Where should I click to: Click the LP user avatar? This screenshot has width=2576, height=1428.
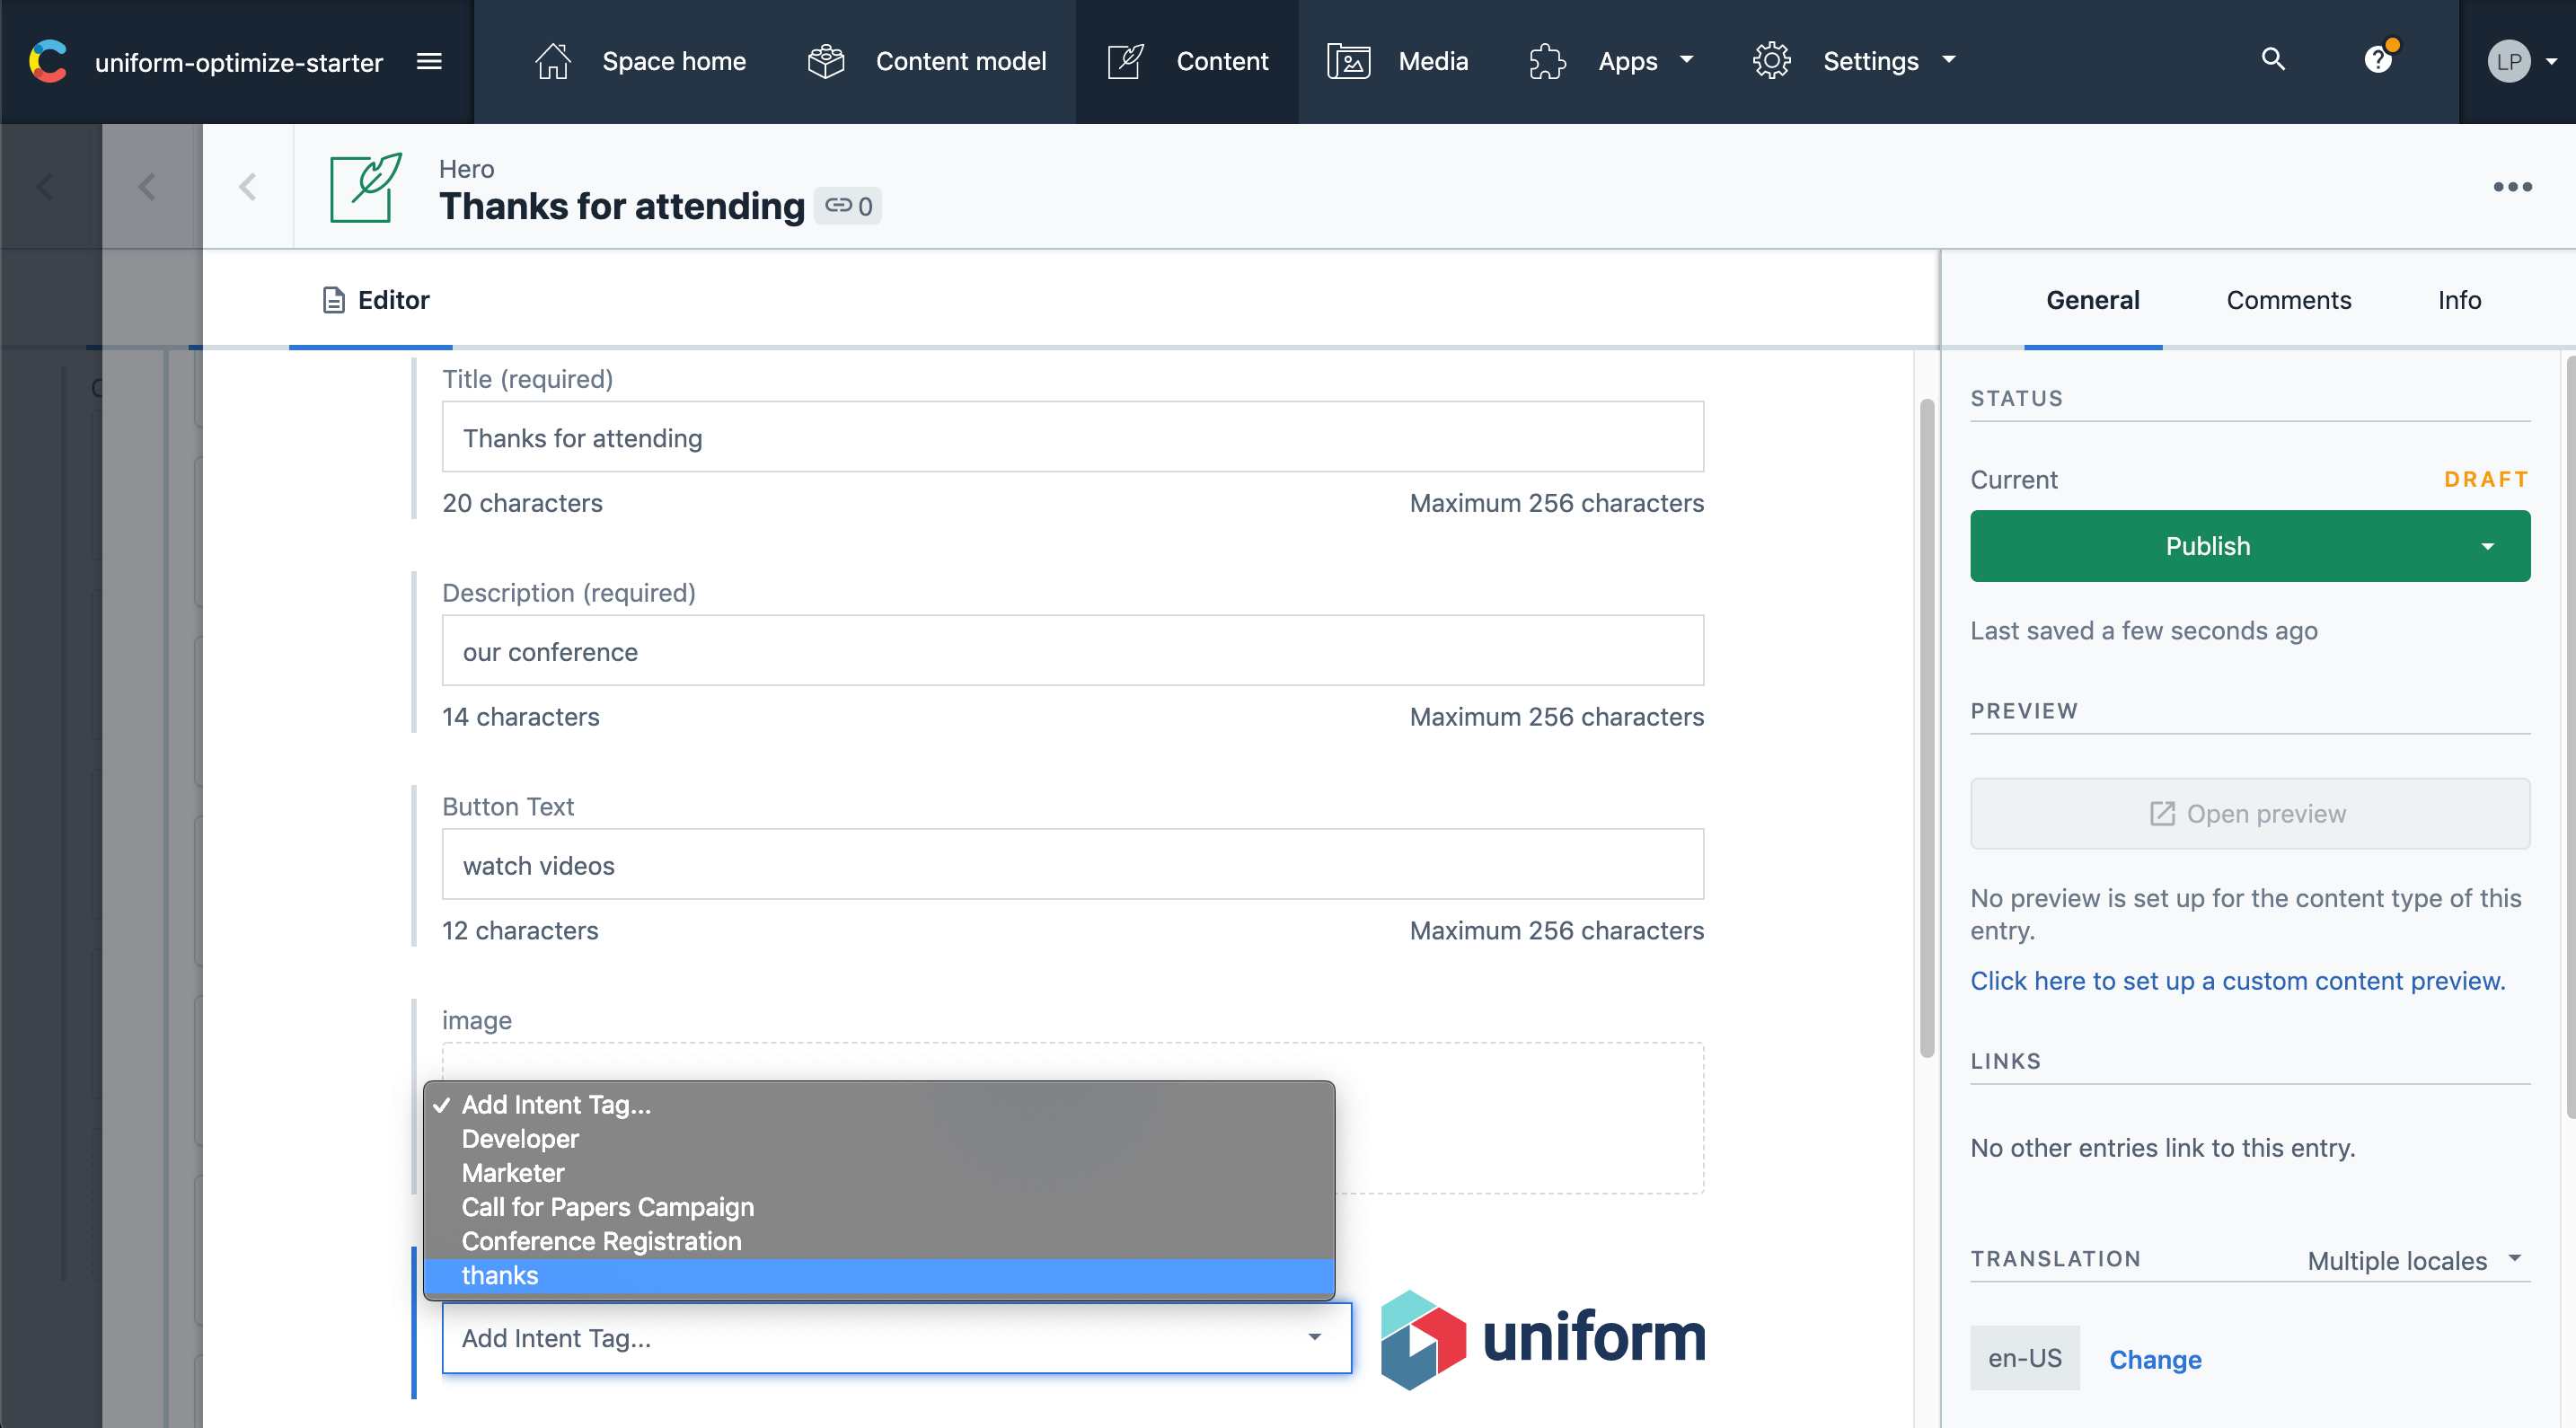pyautogui.click(x=2508, y=62)
